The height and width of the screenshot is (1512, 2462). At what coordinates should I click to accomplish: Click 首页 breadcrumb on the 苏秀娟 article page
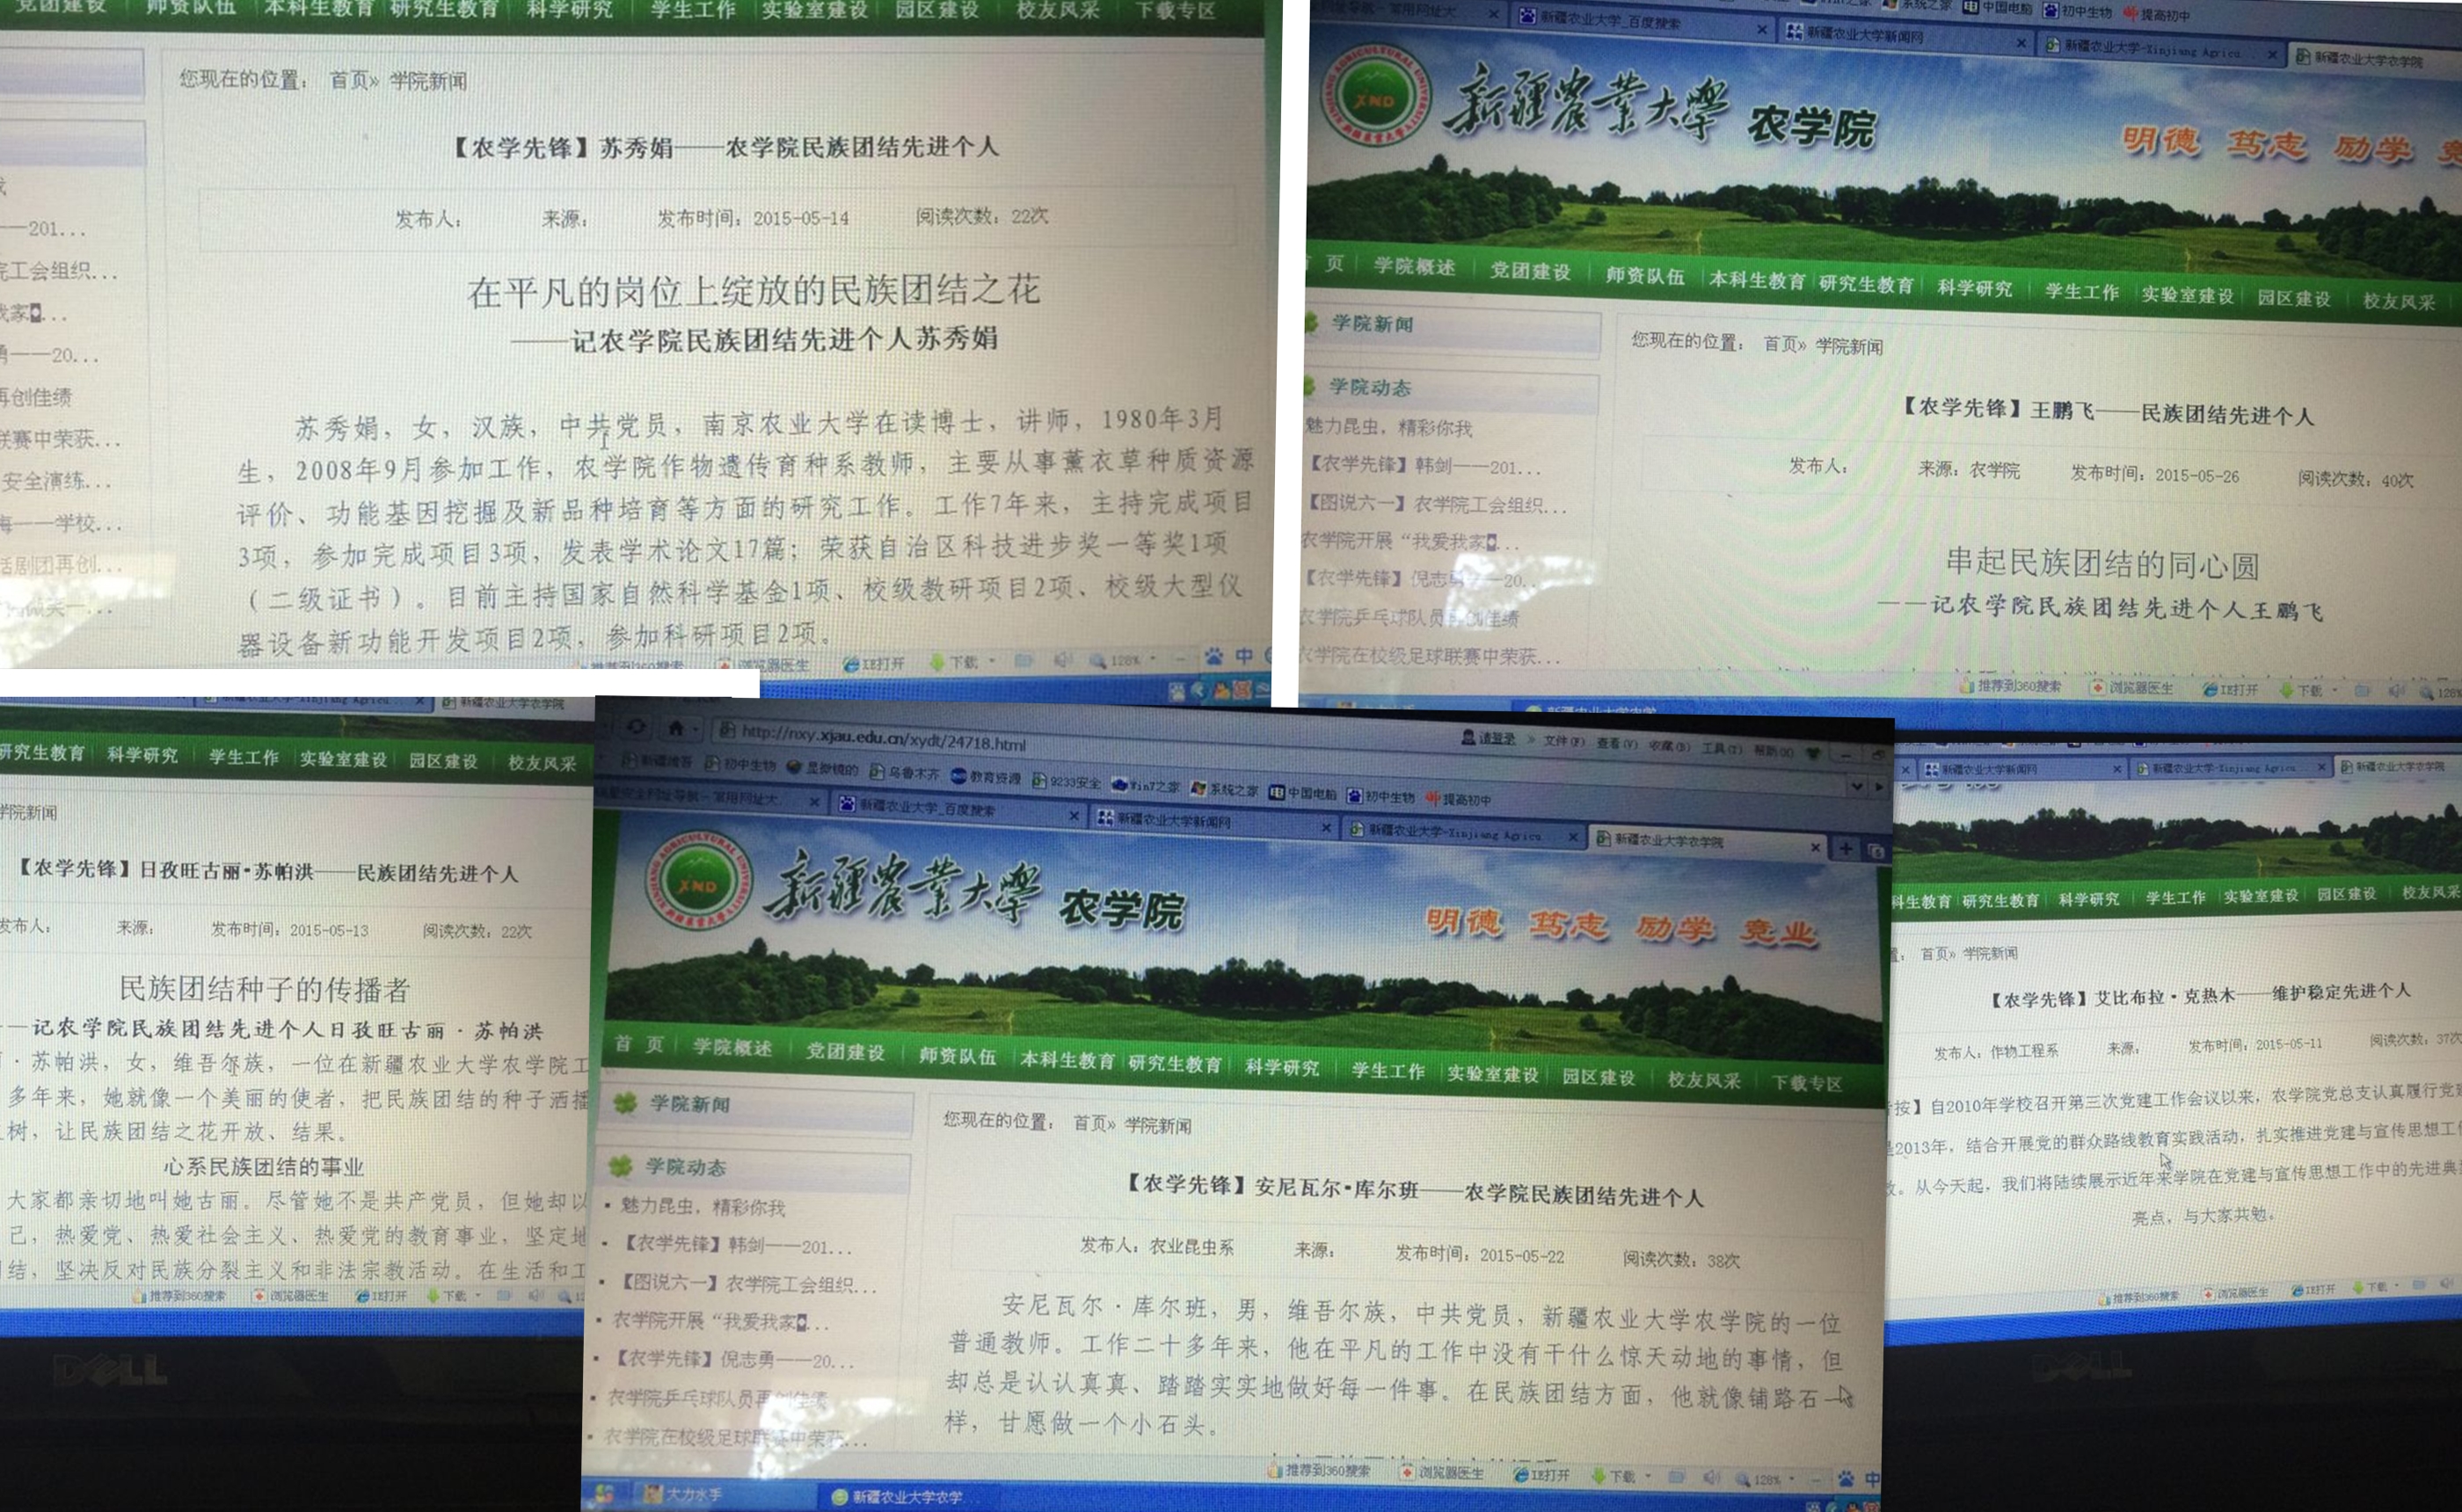coord(349,80)
